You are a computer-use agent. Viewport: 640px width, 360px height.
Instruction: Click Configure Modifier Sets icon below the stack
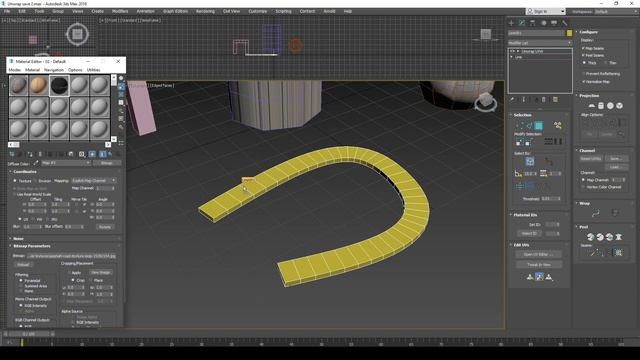[x=555, y=100]
